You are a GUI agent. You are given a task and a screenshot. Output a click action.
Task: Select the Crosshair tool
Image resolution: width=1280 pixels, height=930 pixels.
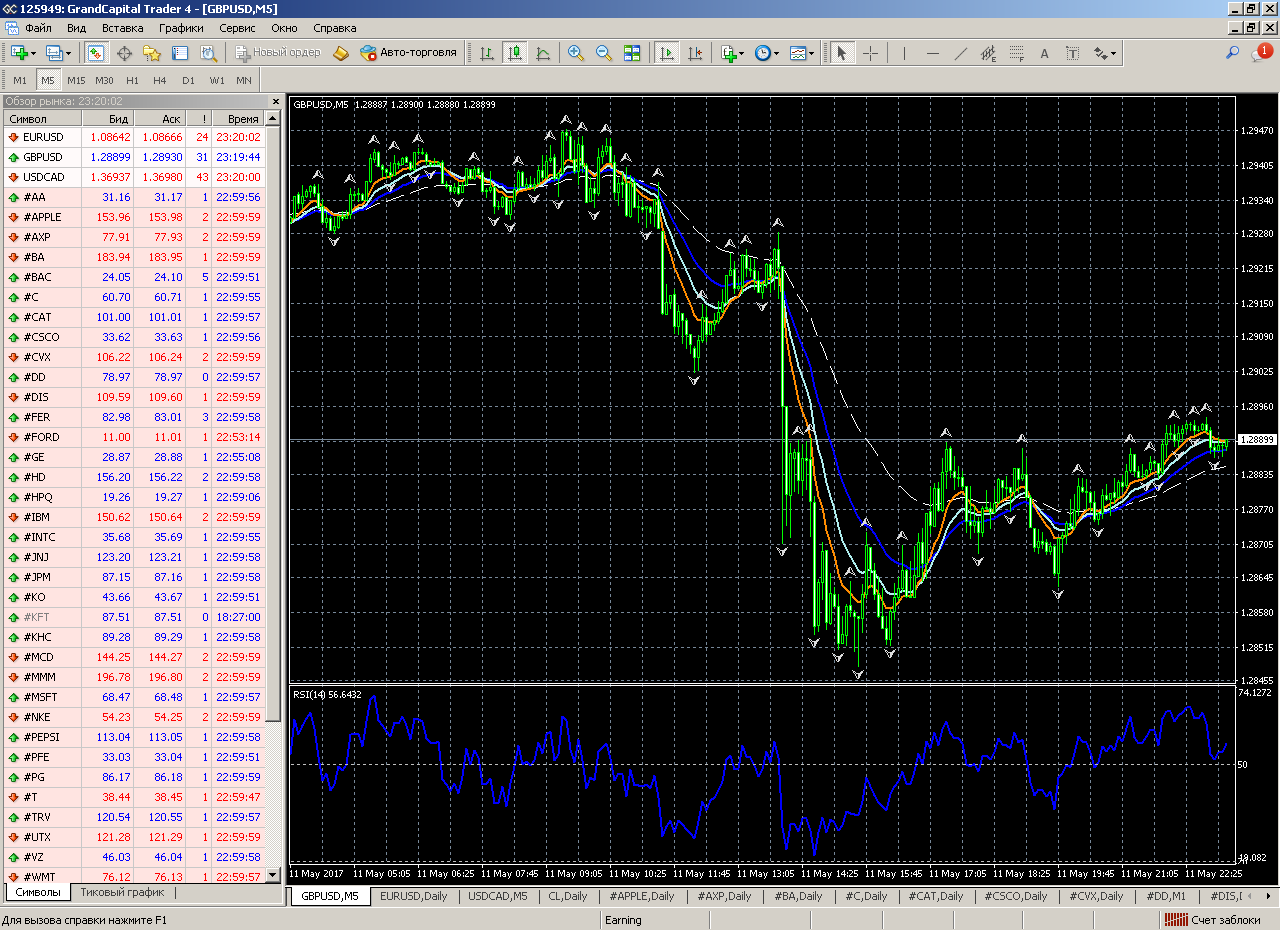pyautogui.click(x=870, y=53)
